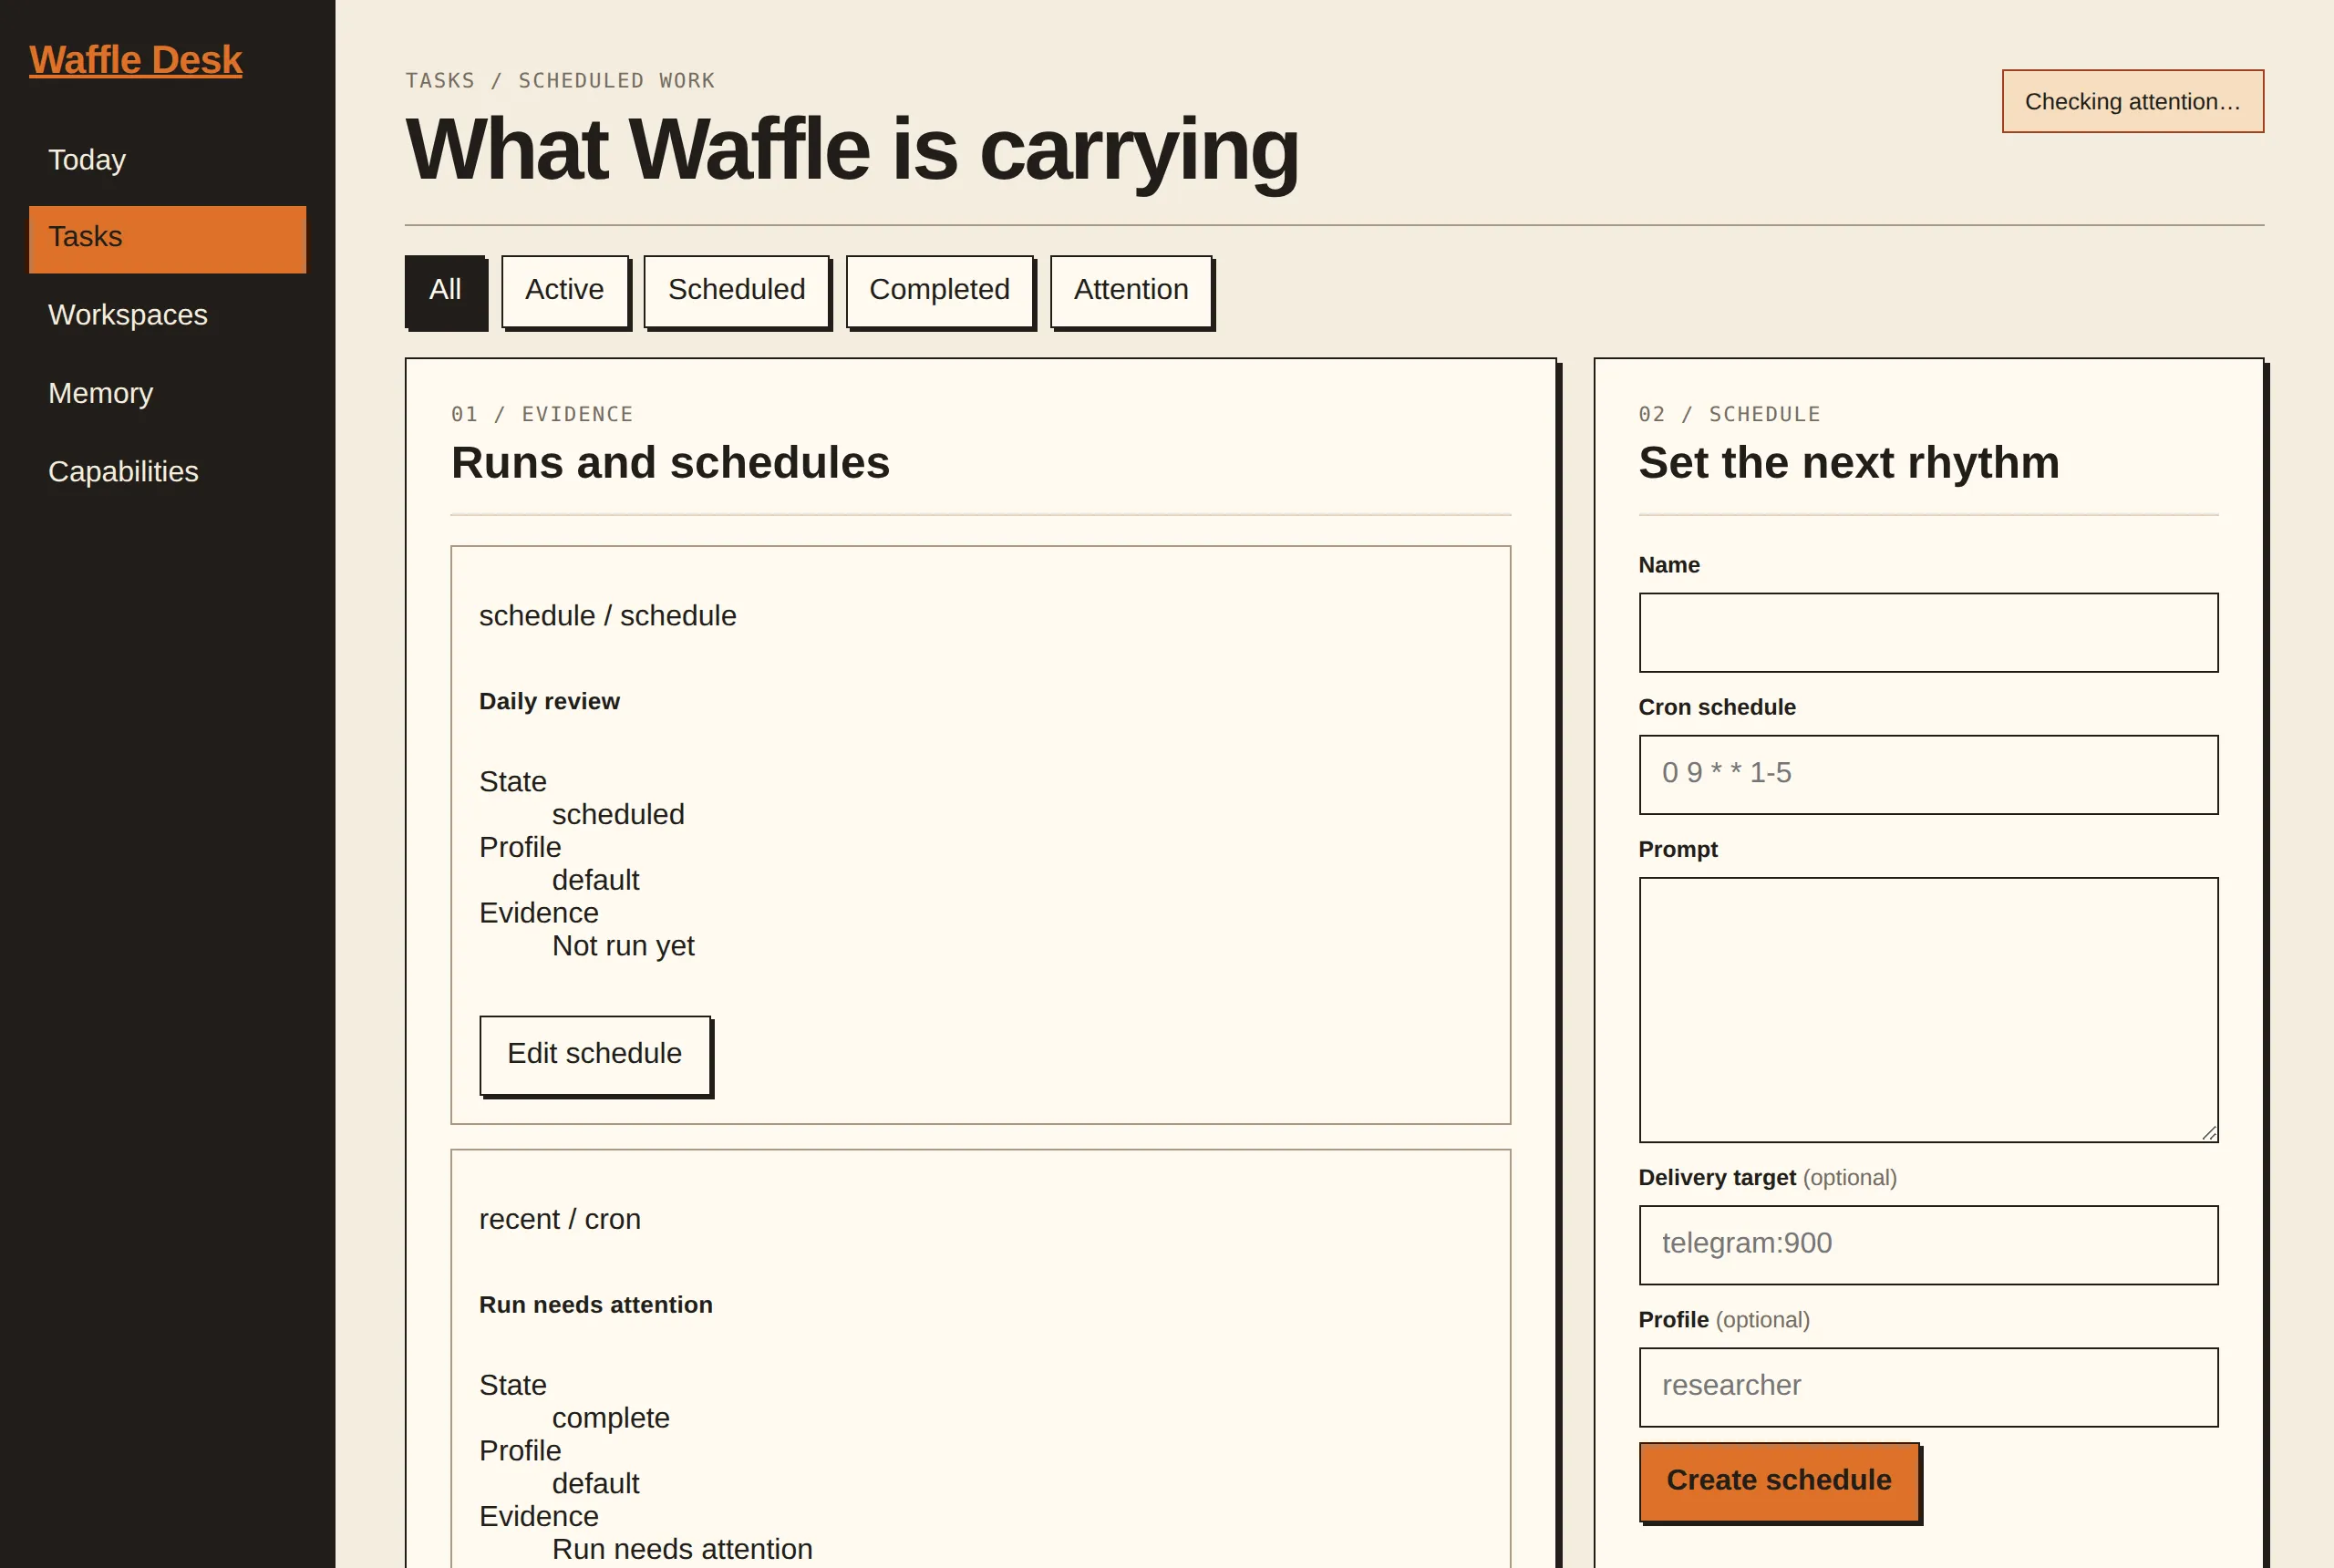The image size is (2334, 1568).
Task: Go to Today in sidebar
Action: (x=167, y=160)
